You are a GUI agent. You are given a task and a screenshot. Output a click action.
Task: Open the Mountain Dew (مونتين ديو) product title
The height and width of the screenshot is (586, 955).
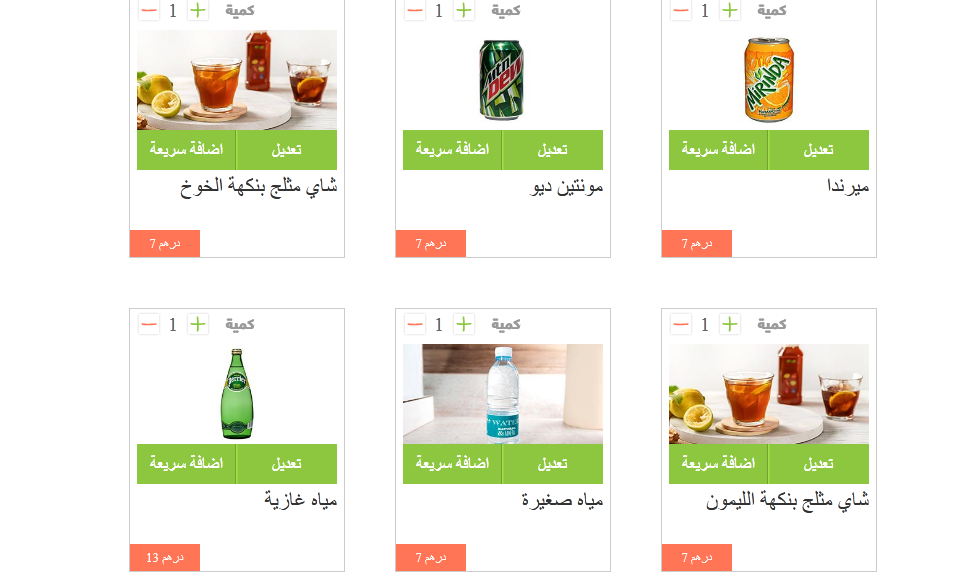(x=566, y=187)
